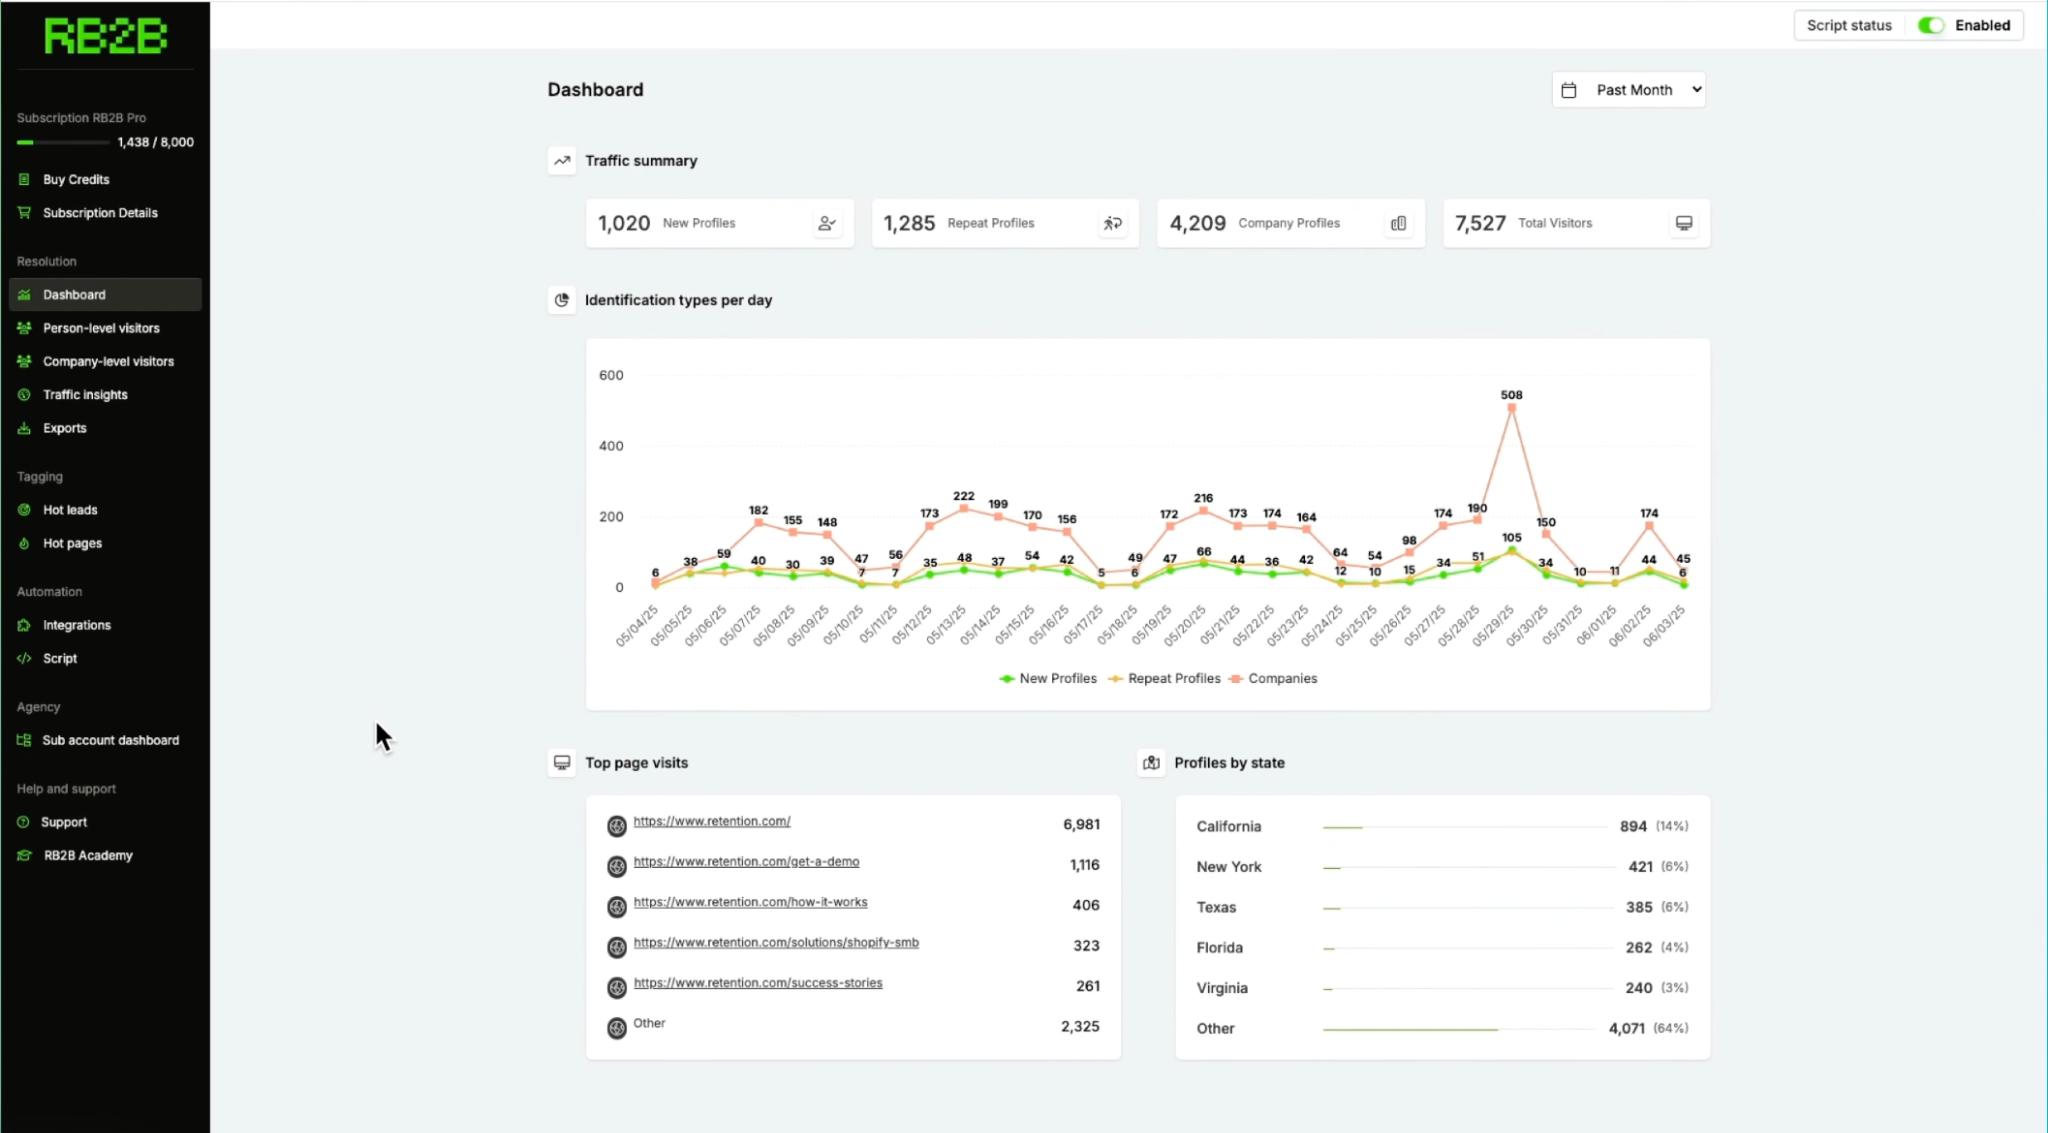
Task: Open the how-it-works page link
Action: [x=750, y=902]
